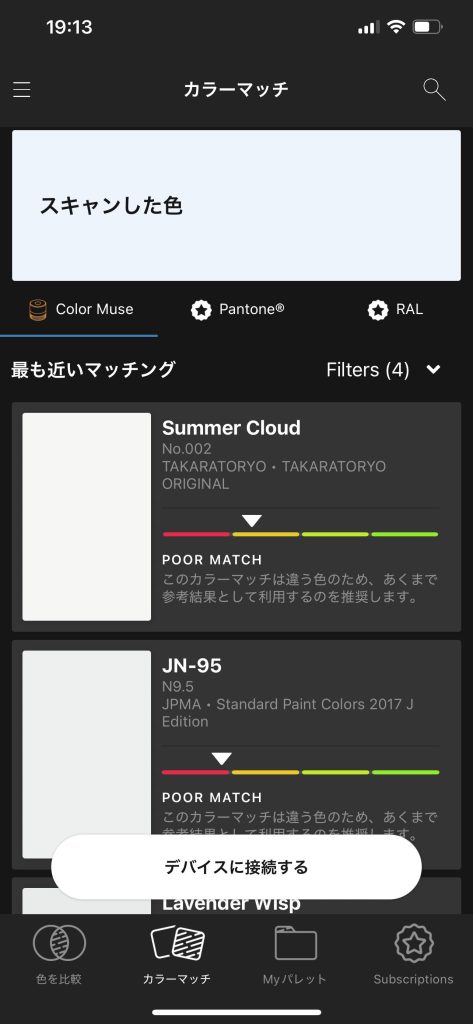The height and width of the screenshot is (1024, 473).
Task: Switch to the RAL tab
Action: point(395,310)
